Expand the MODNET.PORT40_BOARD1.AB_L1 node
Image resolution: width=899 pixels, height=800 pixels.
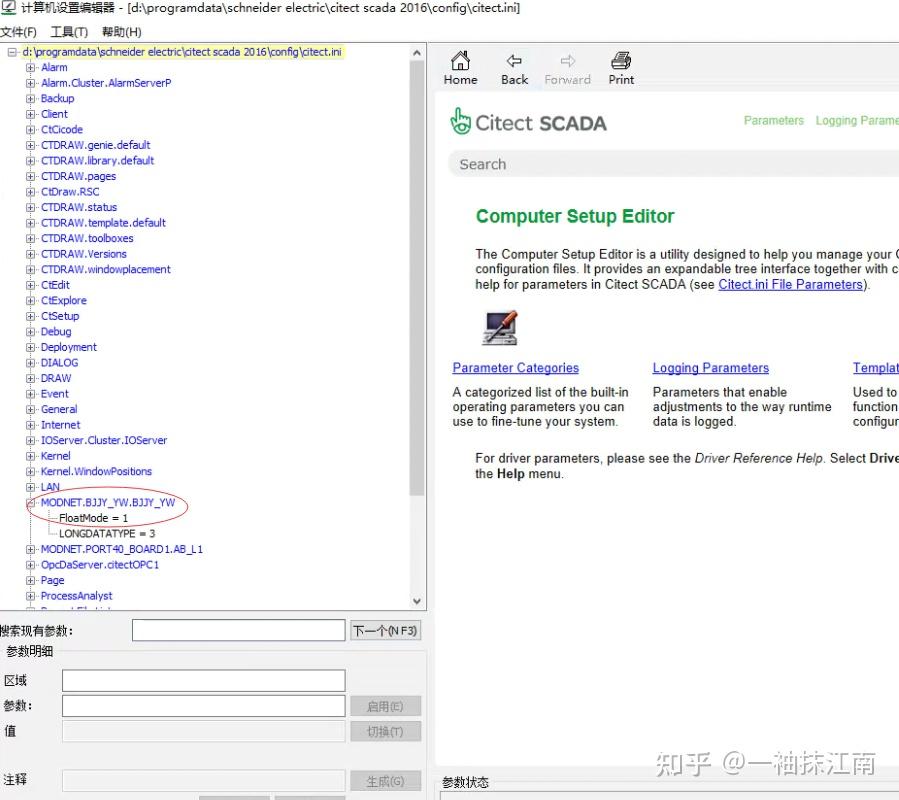30,549
